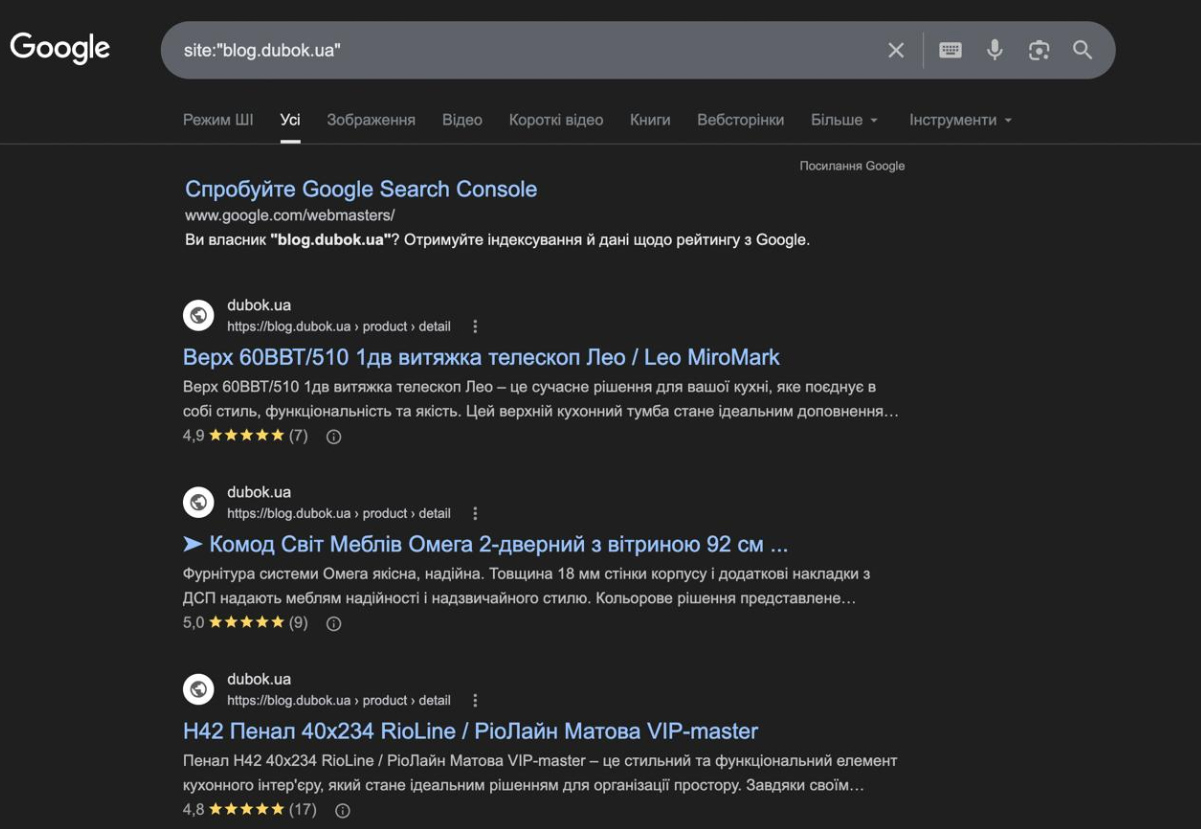
Task: Click info icon beside 4,9 rating
Action: 334,436
